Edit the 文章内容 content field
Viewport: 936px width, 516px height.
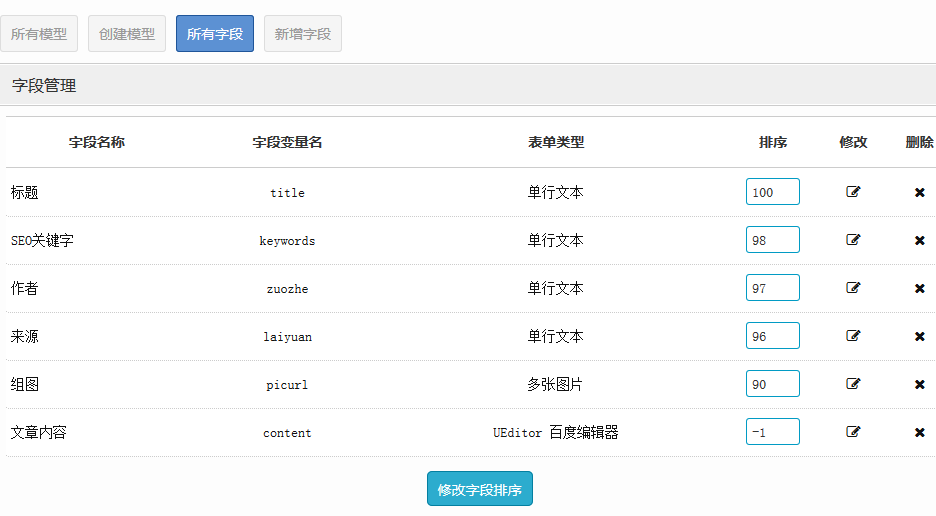[x=853, y=432]
